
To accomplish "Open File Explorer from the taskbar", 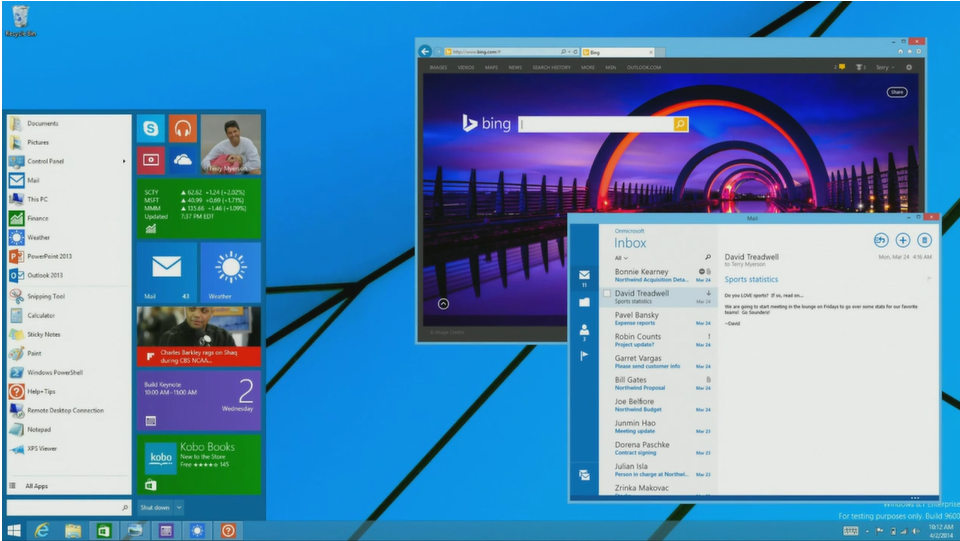I will coord(73,531).
